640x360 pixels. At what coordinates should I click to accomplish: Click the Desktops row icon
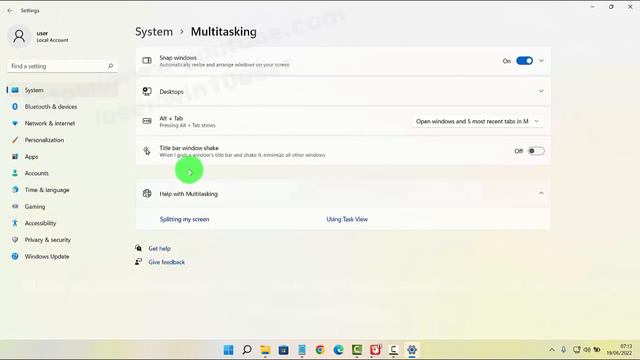click(x=147, y=91)
